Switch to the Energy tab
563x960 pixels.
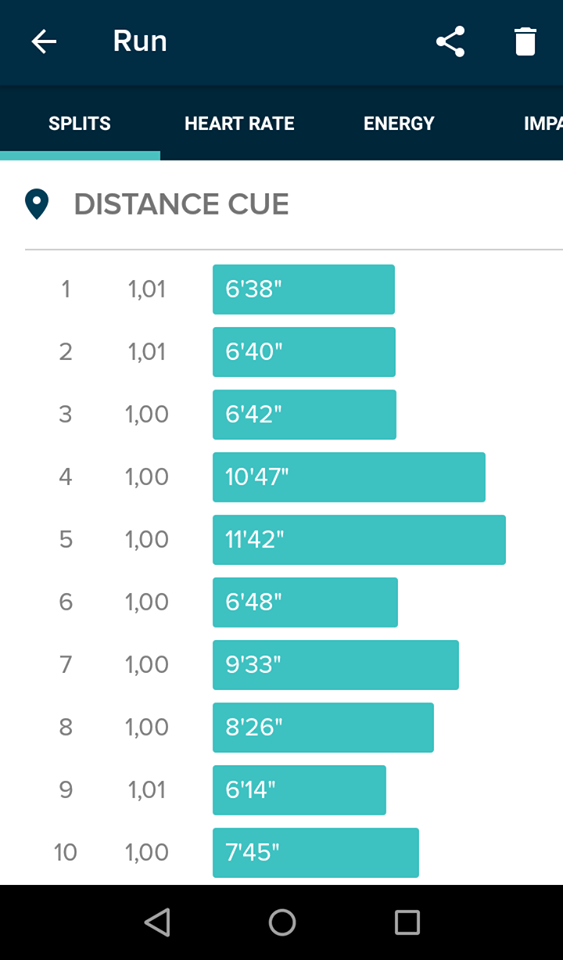(399, 123)
